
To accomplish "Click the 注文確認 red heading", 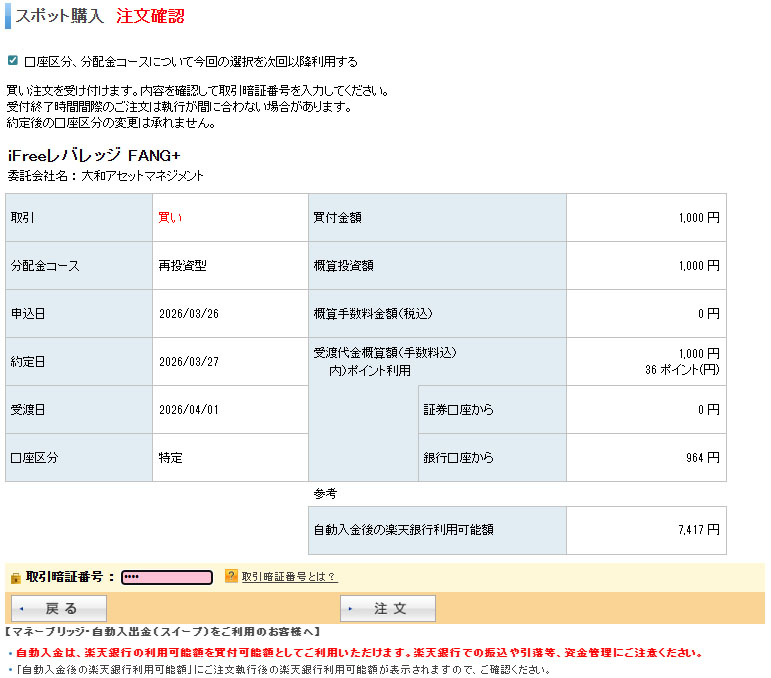I will tap(150, 17).
